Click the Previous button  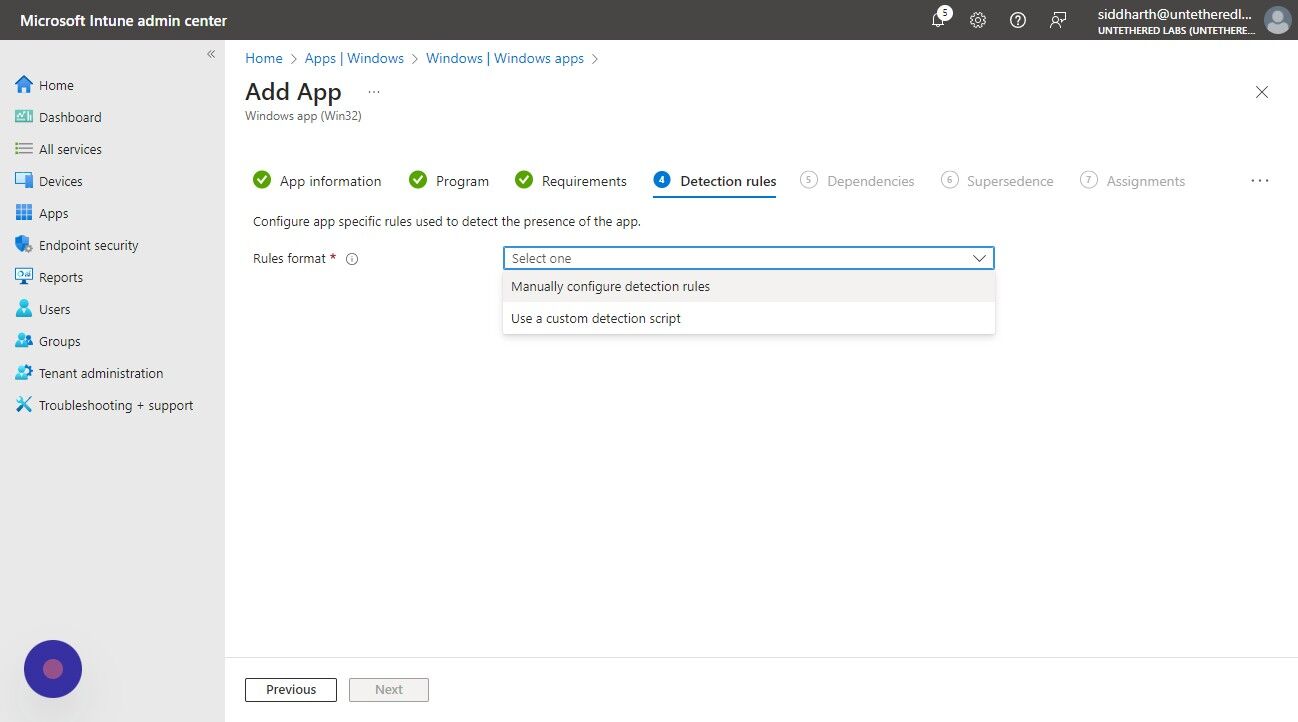[x=291, y=690]
